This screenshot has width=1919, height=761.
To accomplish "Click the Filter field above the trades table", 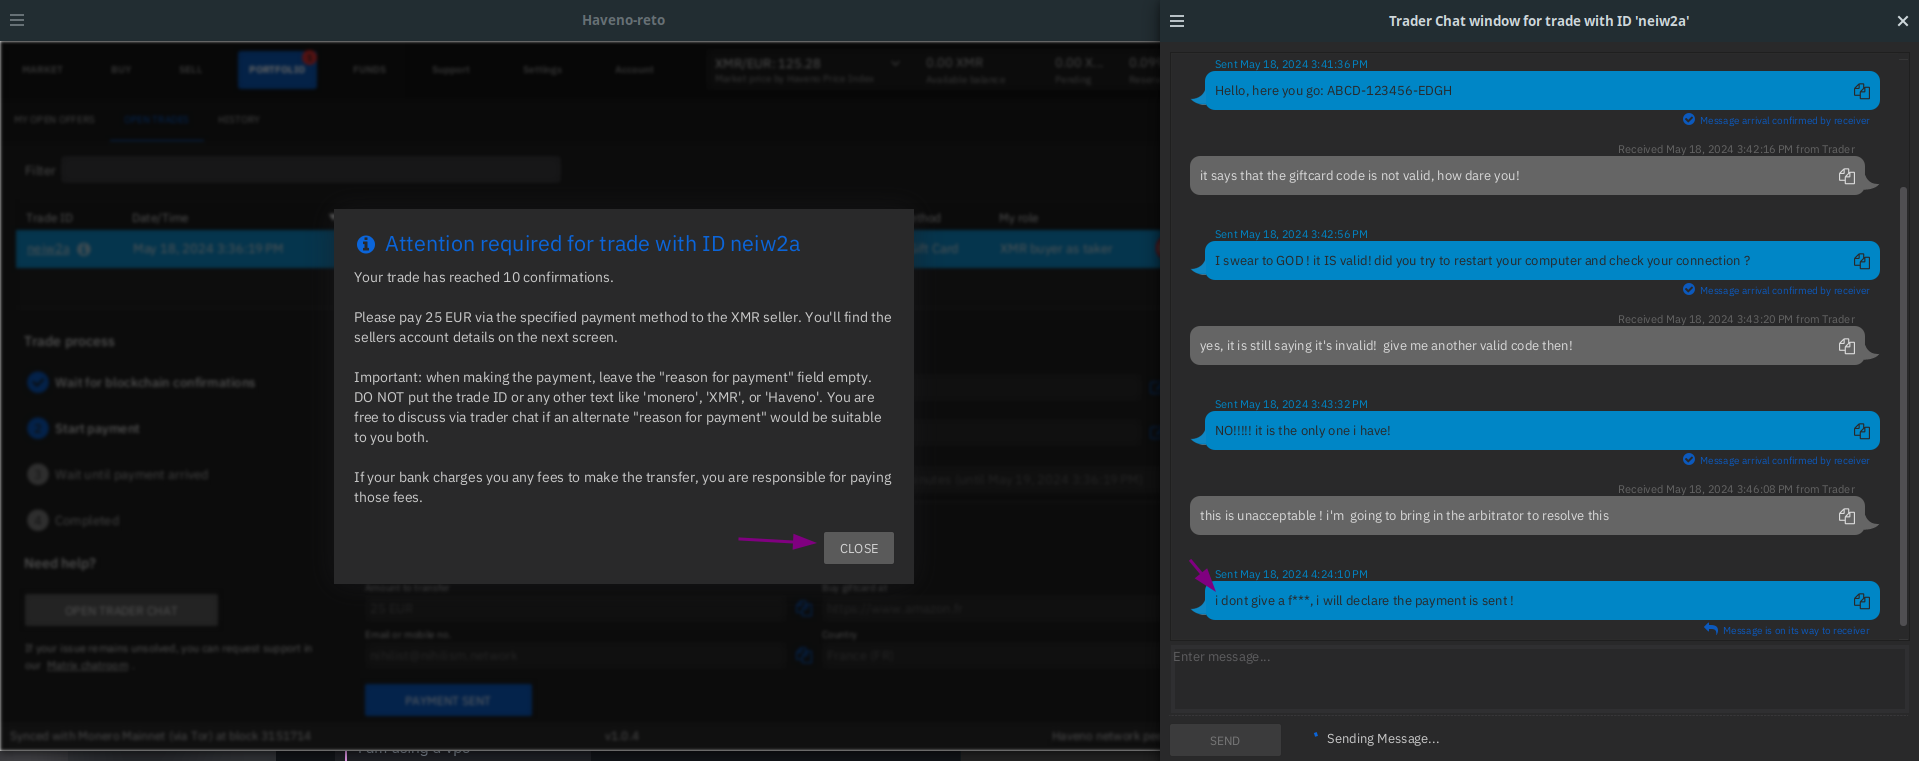I will pyautogui.click(x=311, y=170).
